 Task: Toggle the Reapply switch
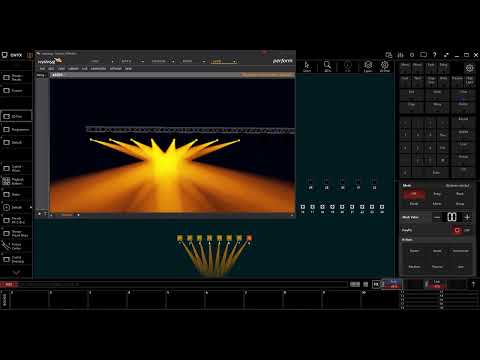click(457, 230)
